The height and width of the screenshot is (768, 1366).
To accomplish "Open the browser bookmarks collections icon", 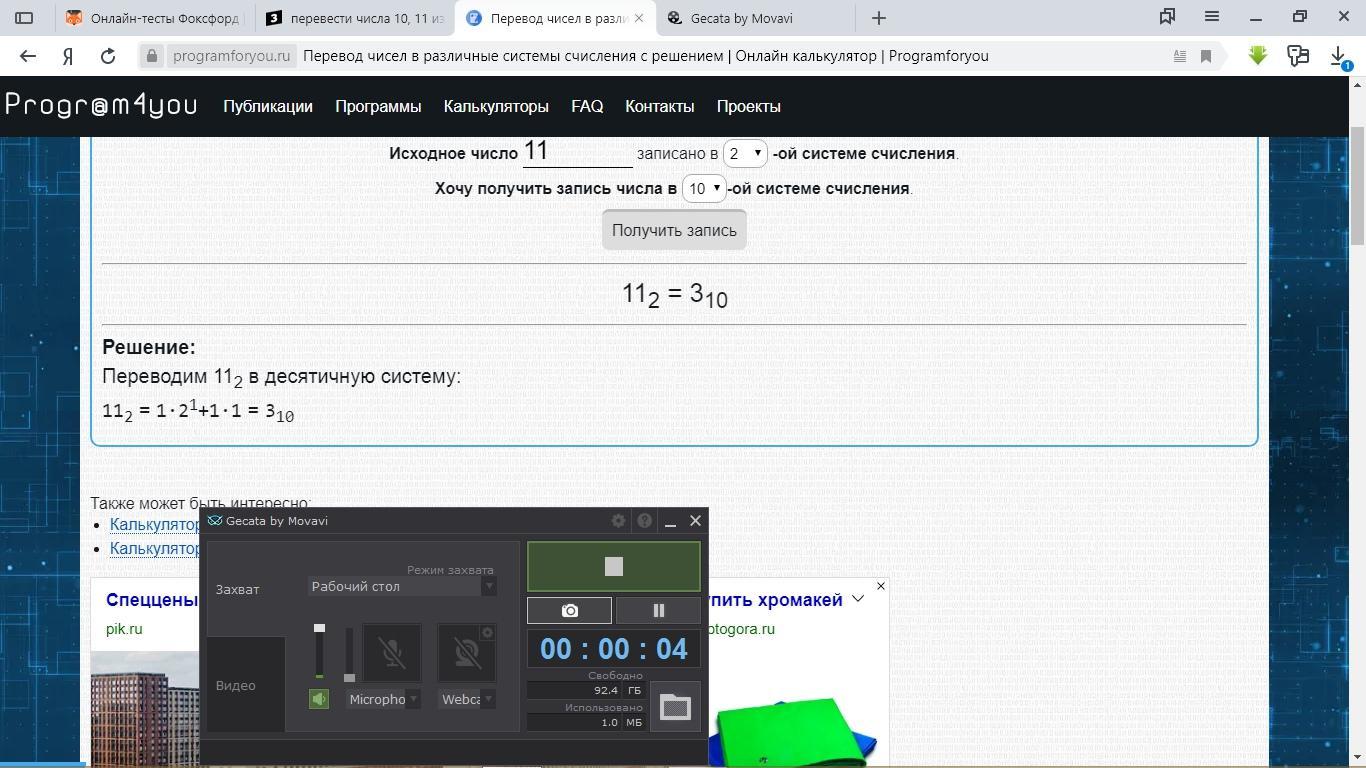I will 1167,17.
